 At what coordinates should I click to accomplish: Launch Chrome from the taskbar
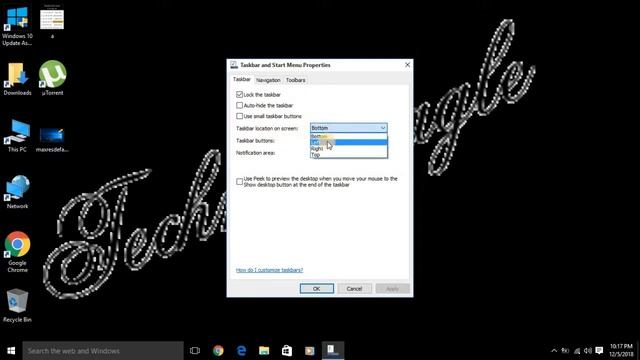coord(218,351)
